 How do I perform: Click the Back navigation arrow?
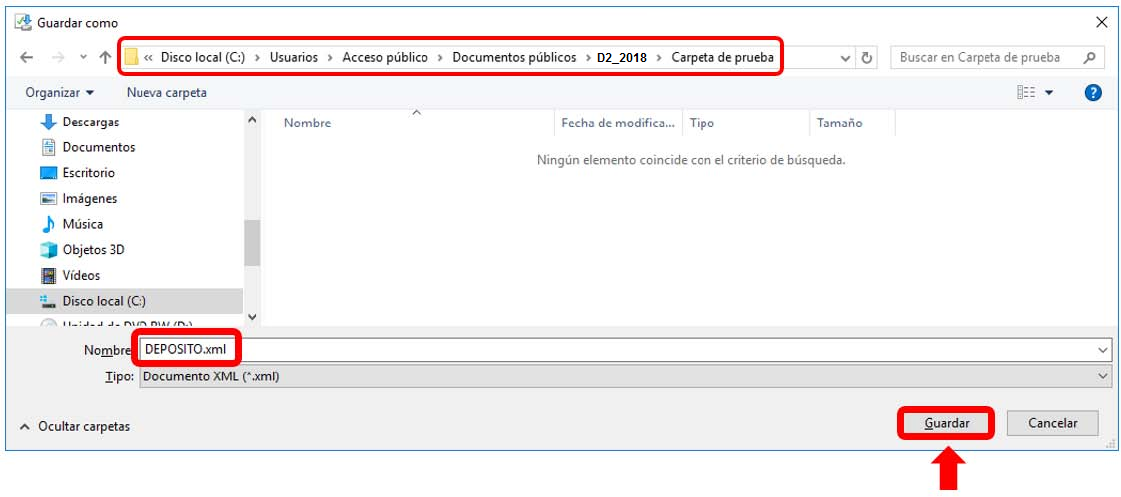pyautogui.click(x=27, y=58)
